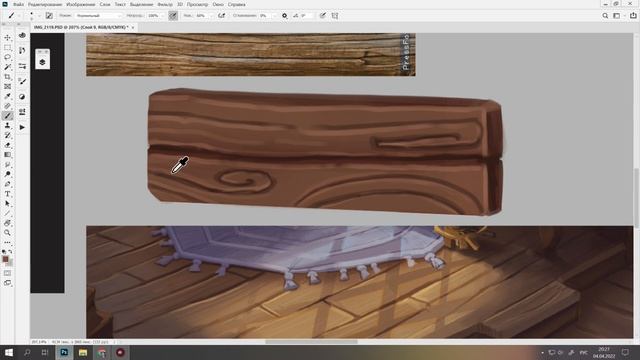The image size is (640, 360).
Task: Click the horizontal scrollbar thumb
Action: pyautogui.click(x=311, y=342)
